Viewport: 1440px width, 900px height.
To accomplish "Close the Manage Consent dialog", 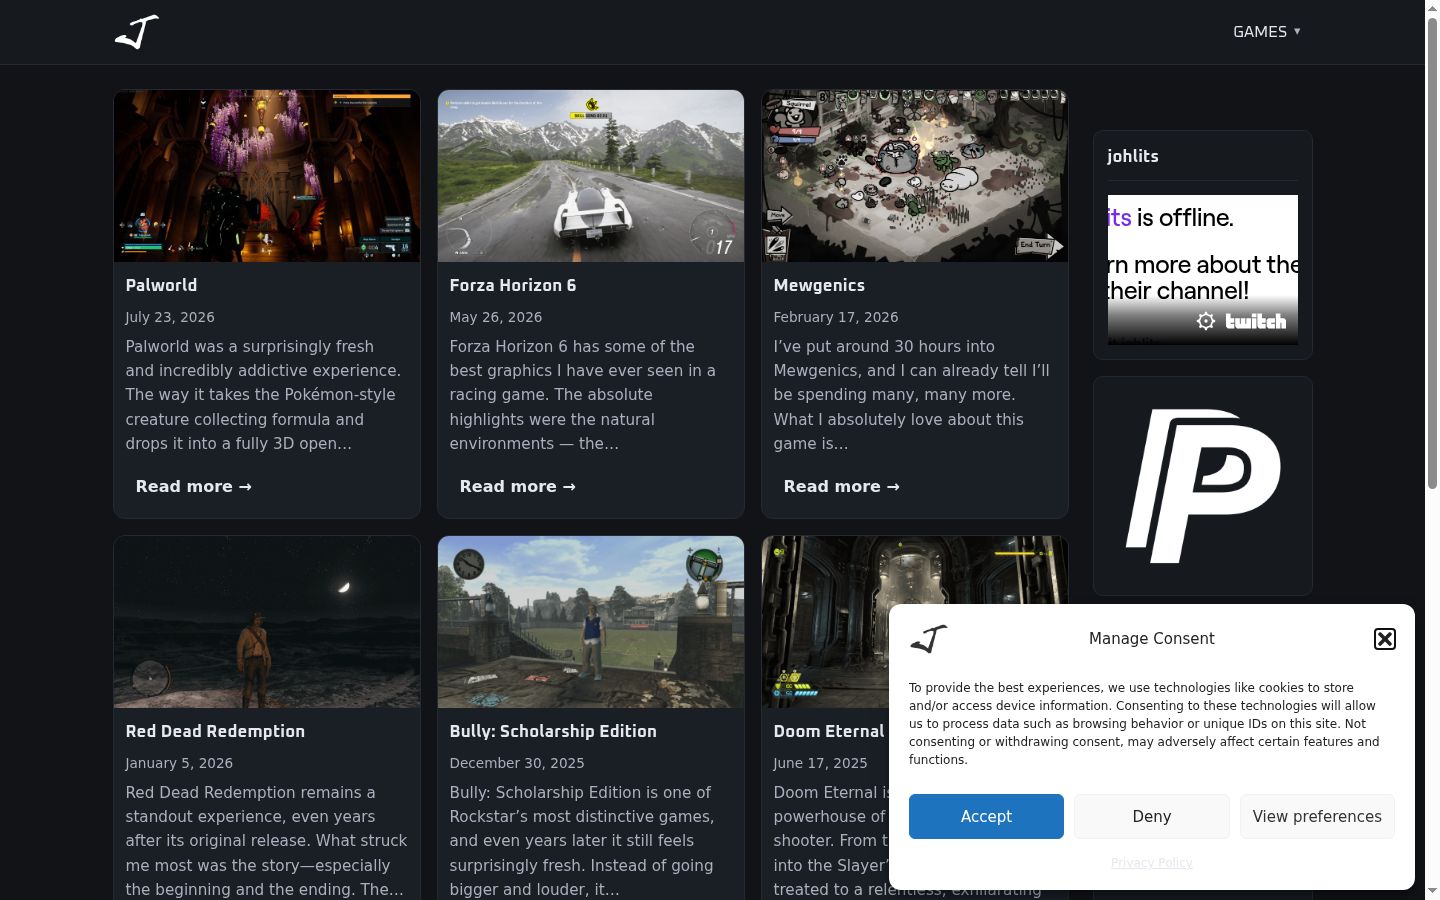I will (x=1385, y=639).
